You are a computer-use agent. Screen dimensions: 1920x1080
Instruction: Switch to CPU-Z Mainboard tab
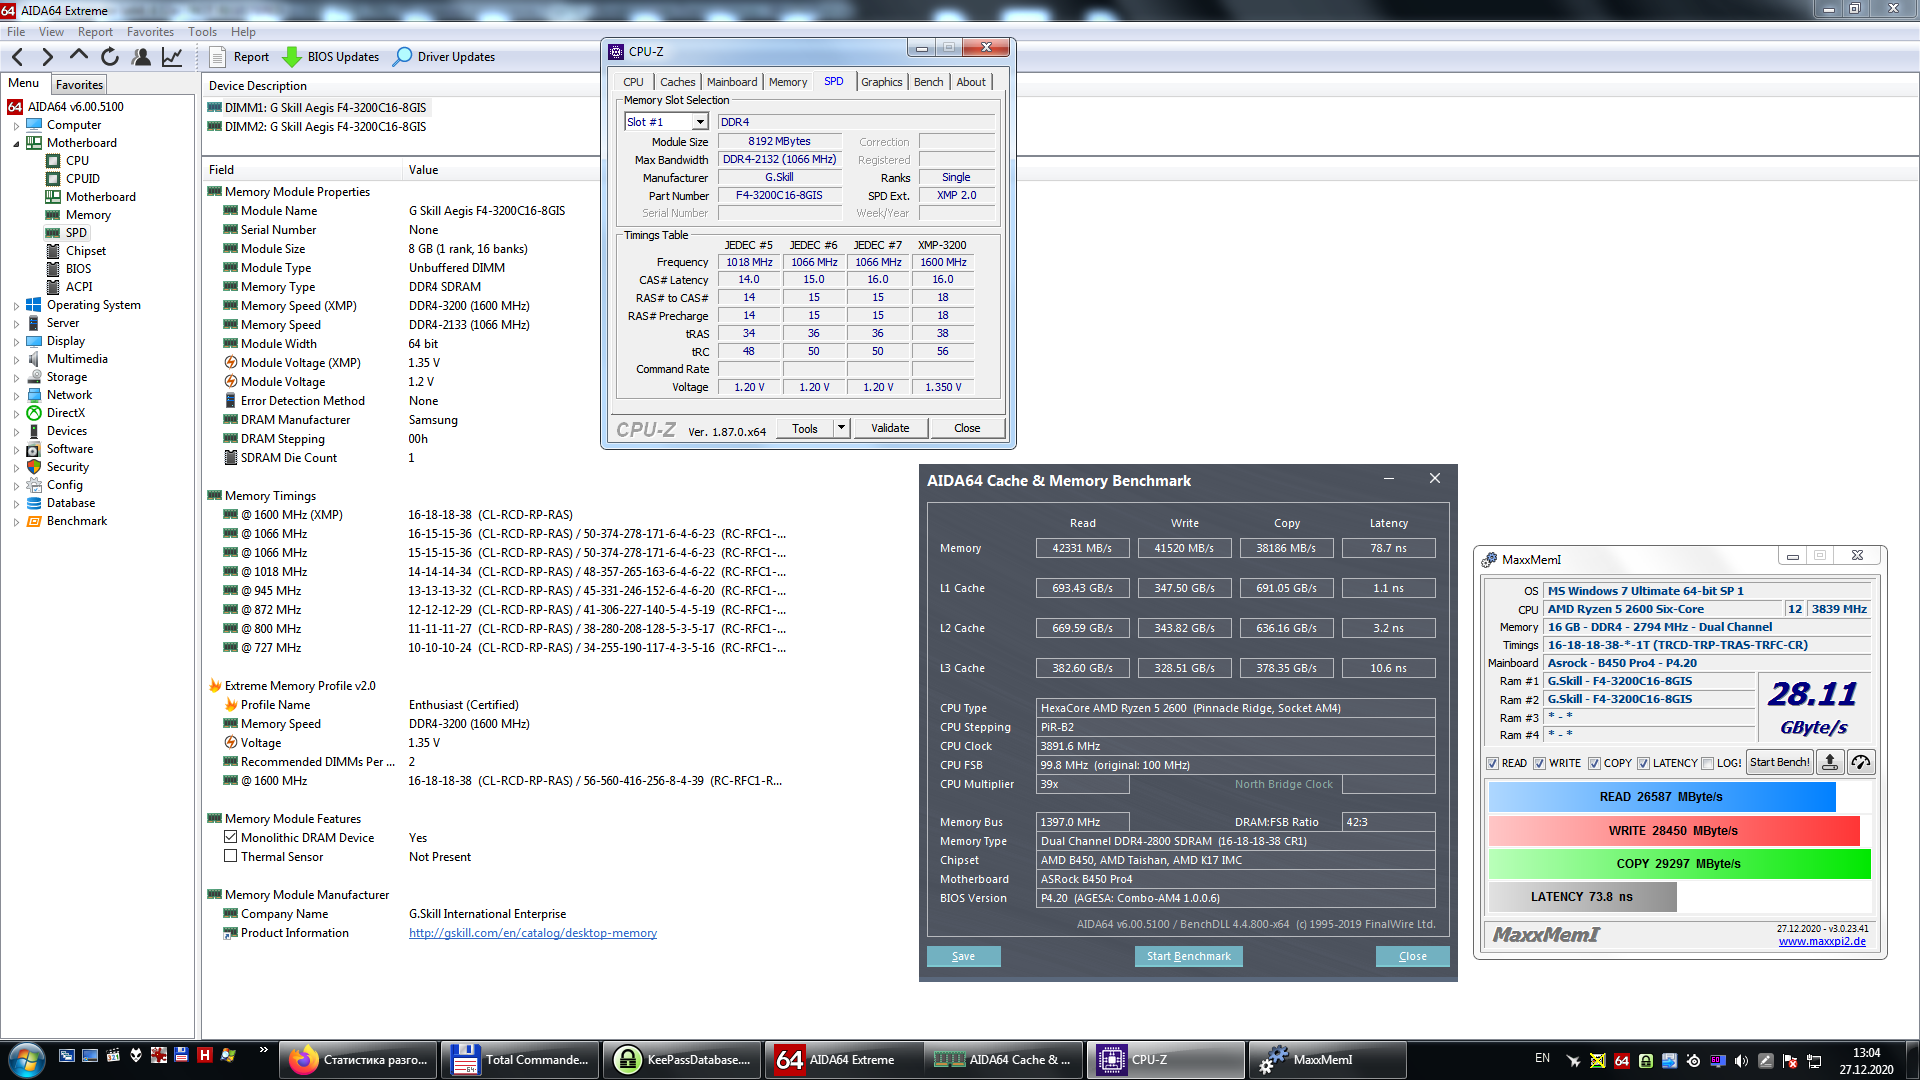click(731, 82)
